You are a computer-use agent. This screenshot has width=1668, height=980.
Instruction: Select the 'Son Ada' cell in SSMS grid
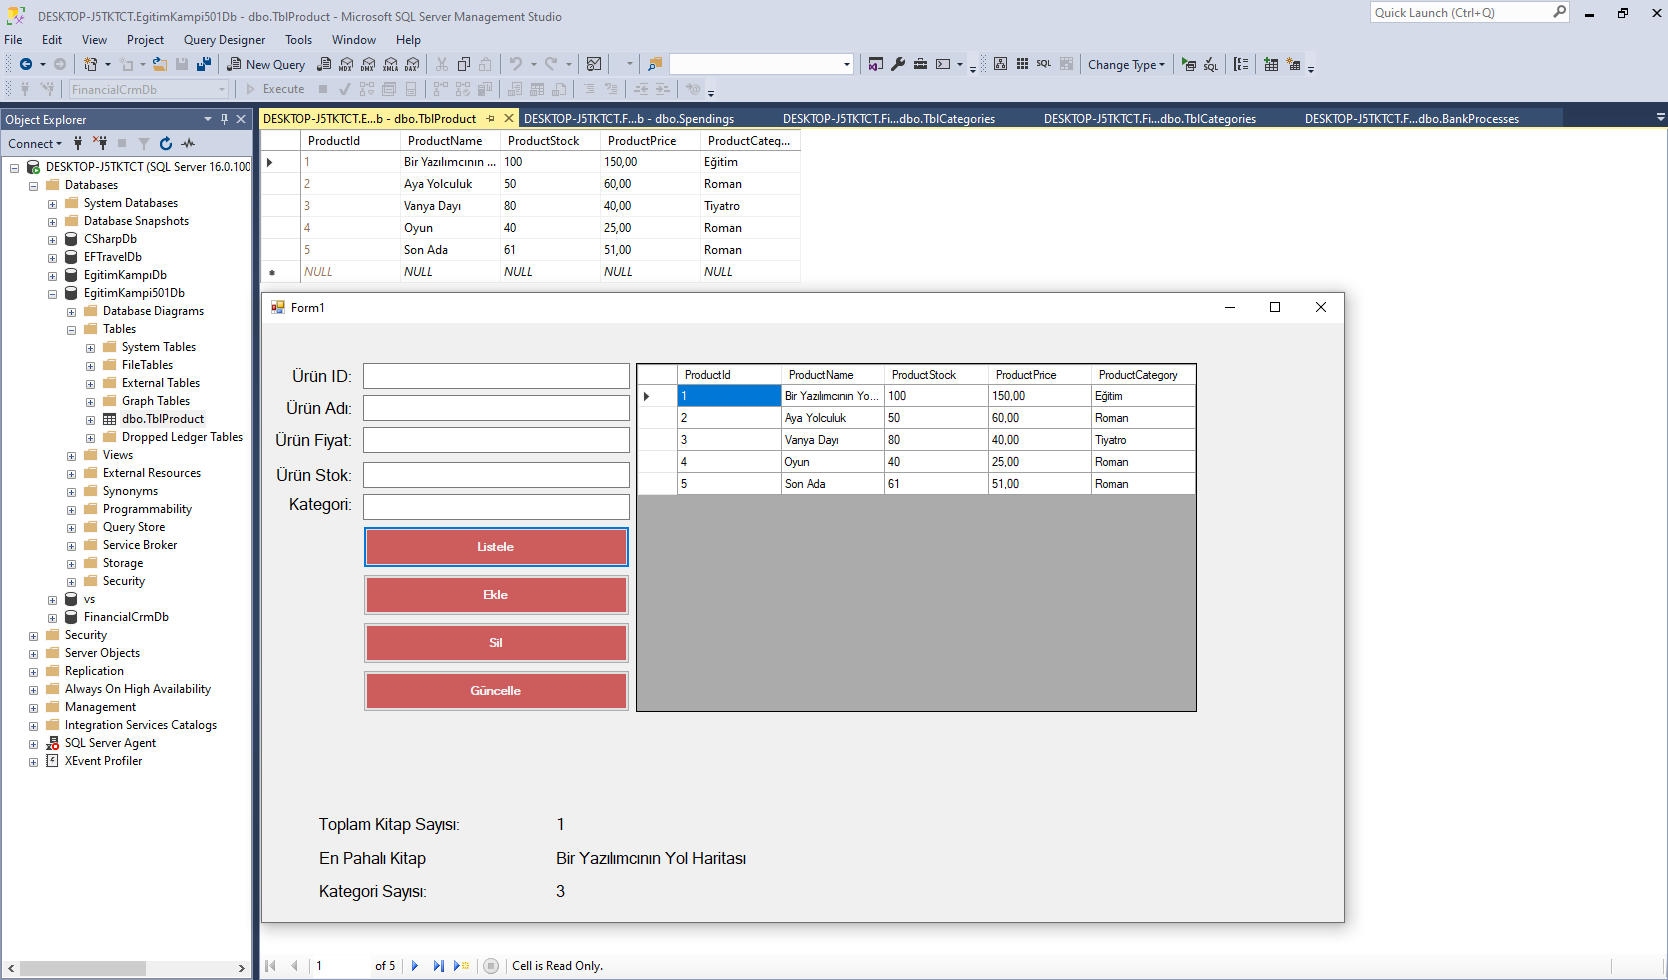[449, 250]
